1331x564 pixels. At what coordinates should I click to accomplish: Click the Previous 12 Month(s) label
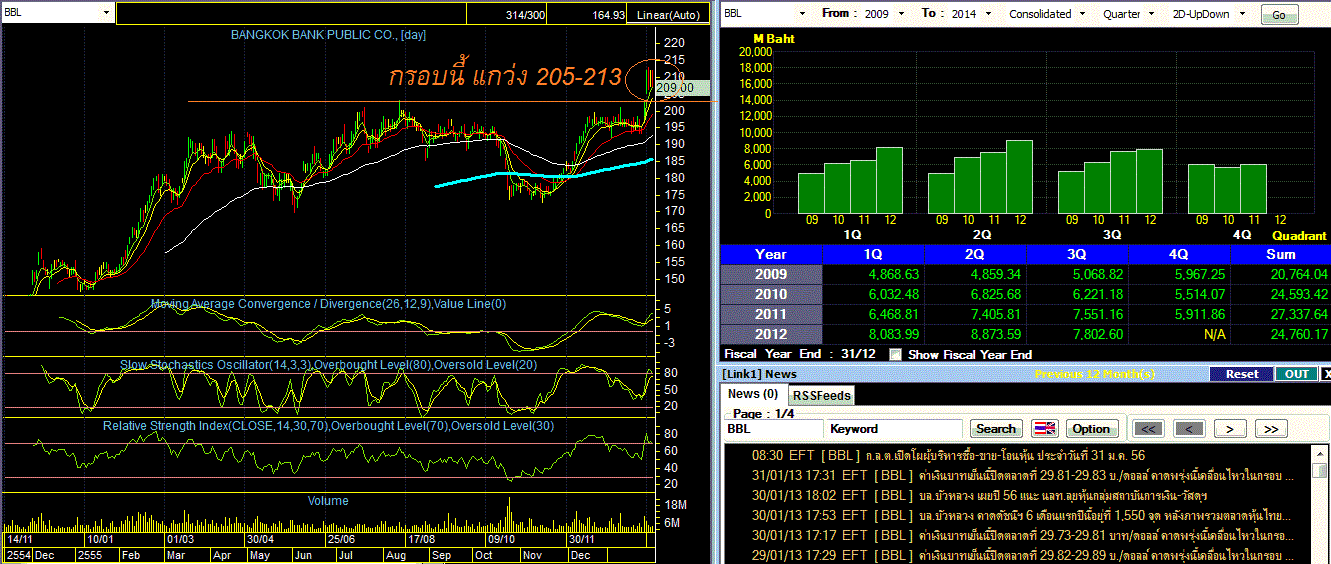pos(1095,374)
